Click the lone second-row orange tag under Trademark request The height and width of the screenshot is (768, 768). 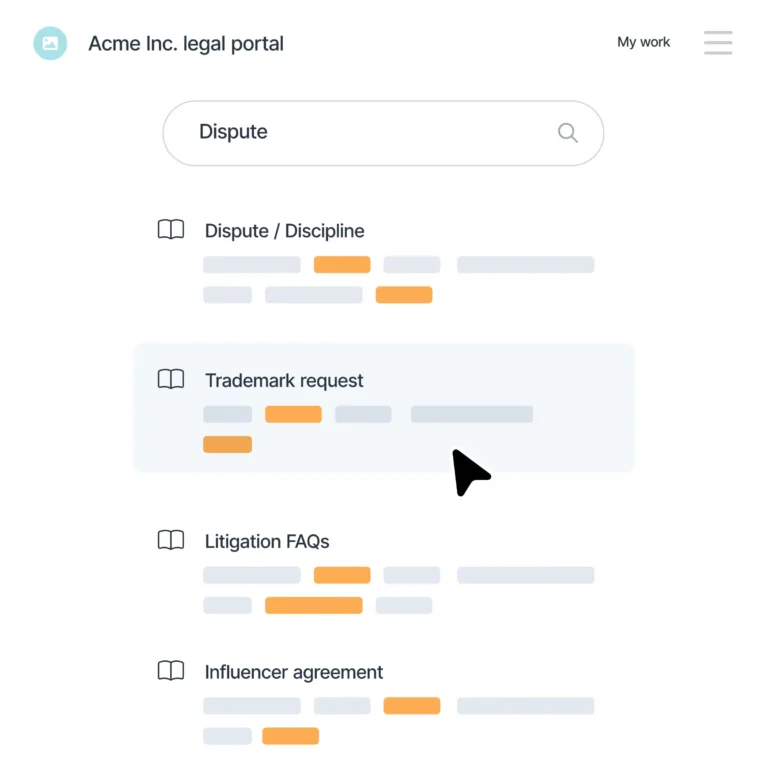point(227,444)
